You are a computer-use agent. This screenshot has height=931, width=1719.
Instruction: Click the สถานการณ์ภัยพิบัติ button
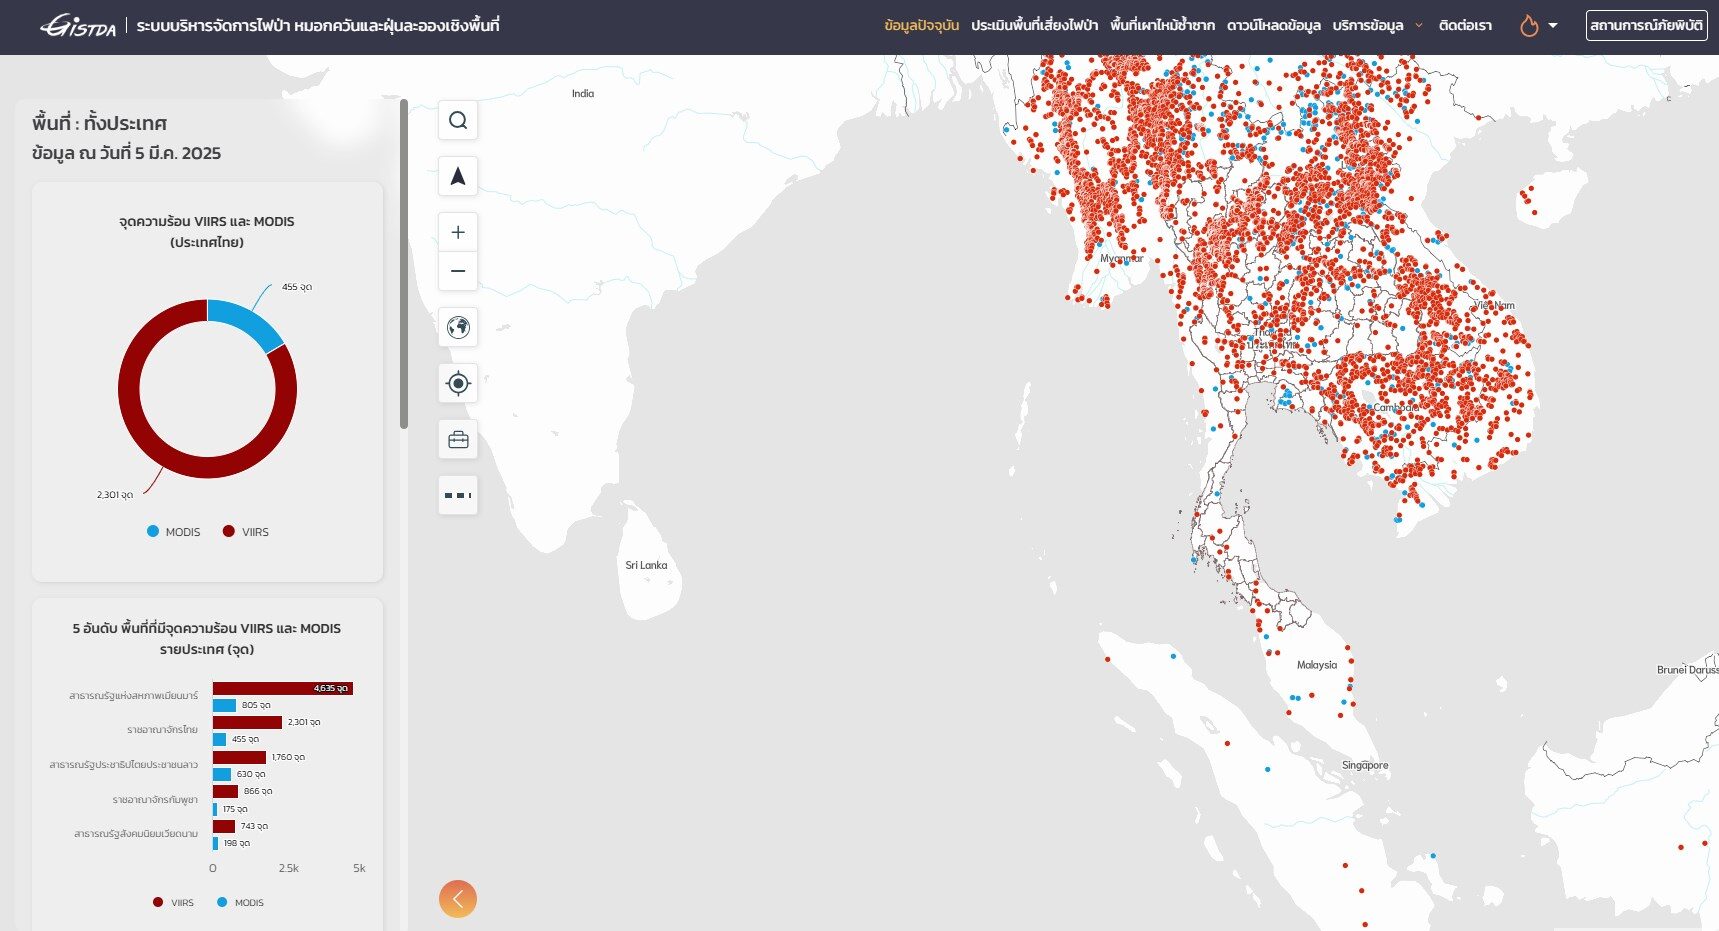tap(1646, 26)
